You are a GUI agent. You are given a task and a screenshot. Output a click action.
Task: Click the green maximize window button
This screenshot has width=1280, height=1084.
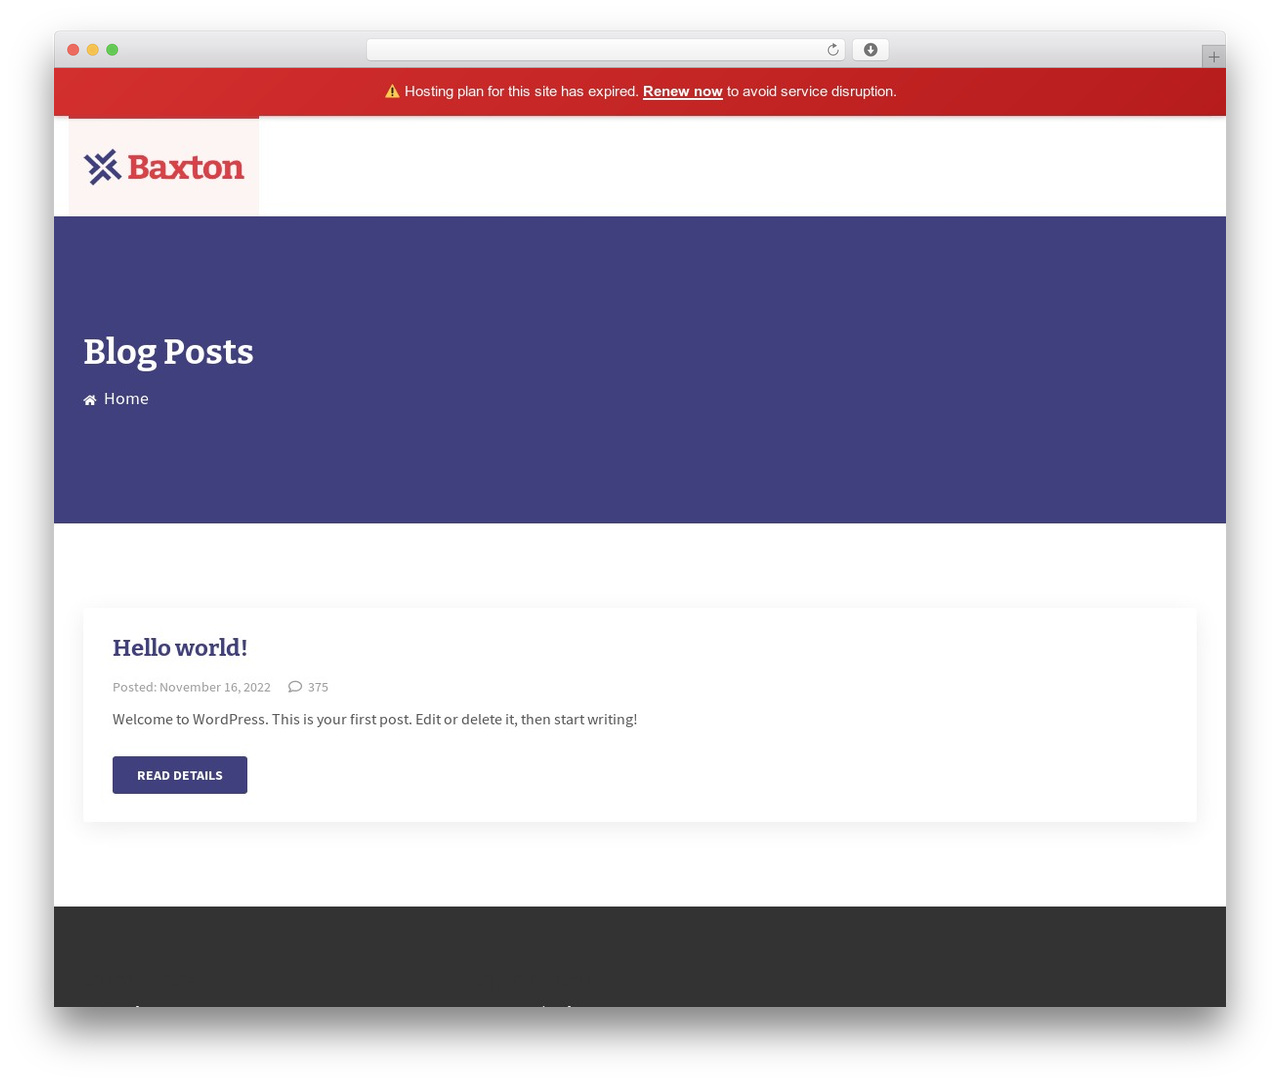[x=112, y=50]
